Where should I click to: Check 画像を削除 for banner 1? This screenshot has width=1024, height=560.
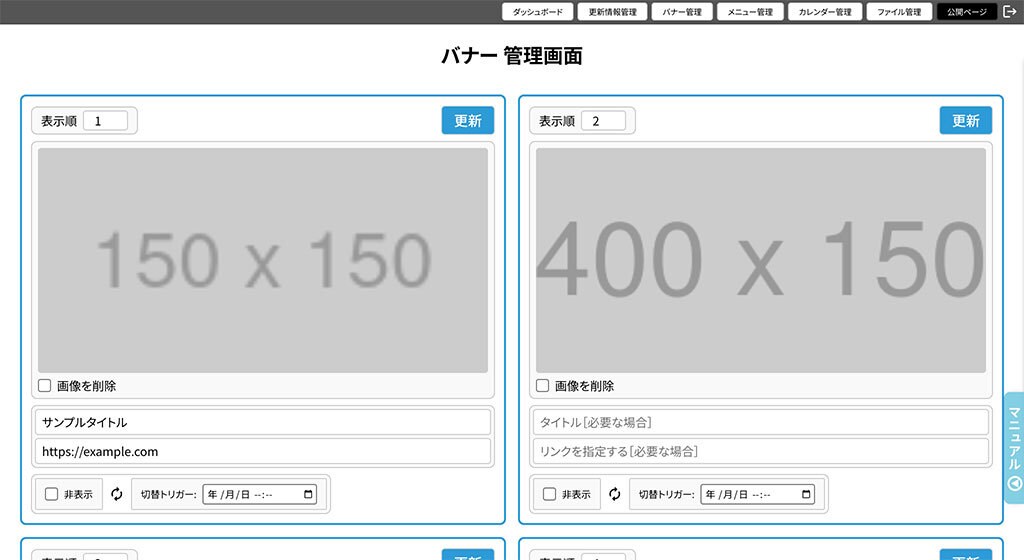pyautogui.click(x=44, y=386)
